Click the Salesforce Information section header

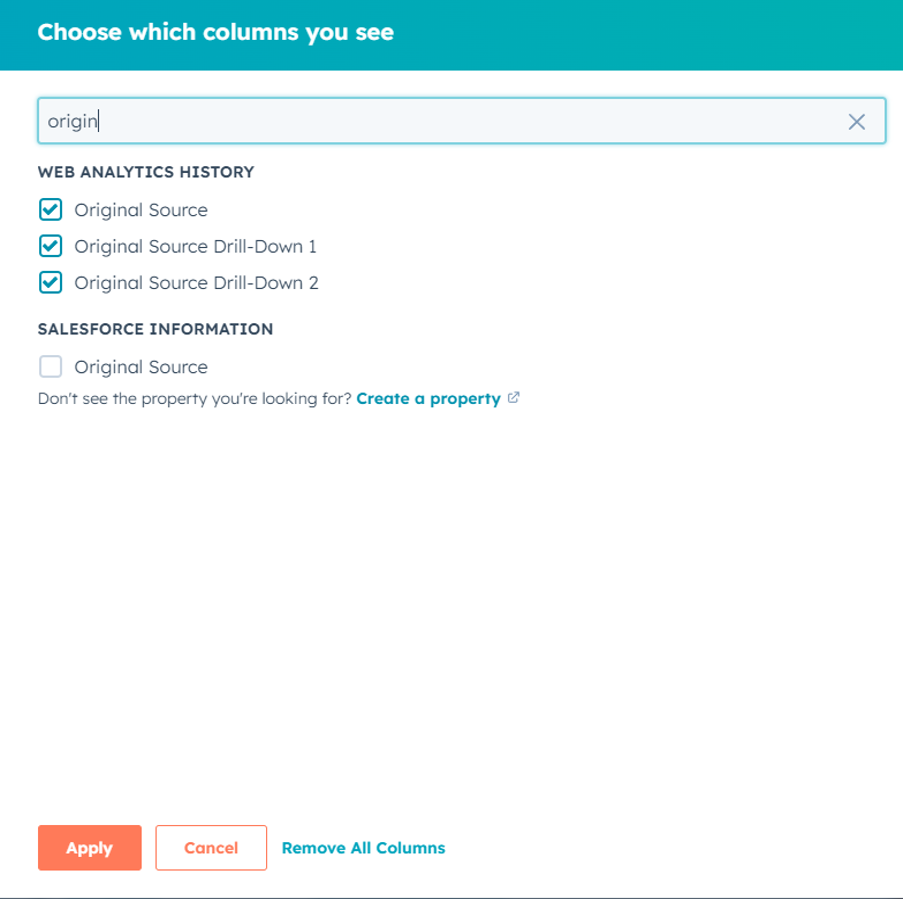click(x=153, y=328)
